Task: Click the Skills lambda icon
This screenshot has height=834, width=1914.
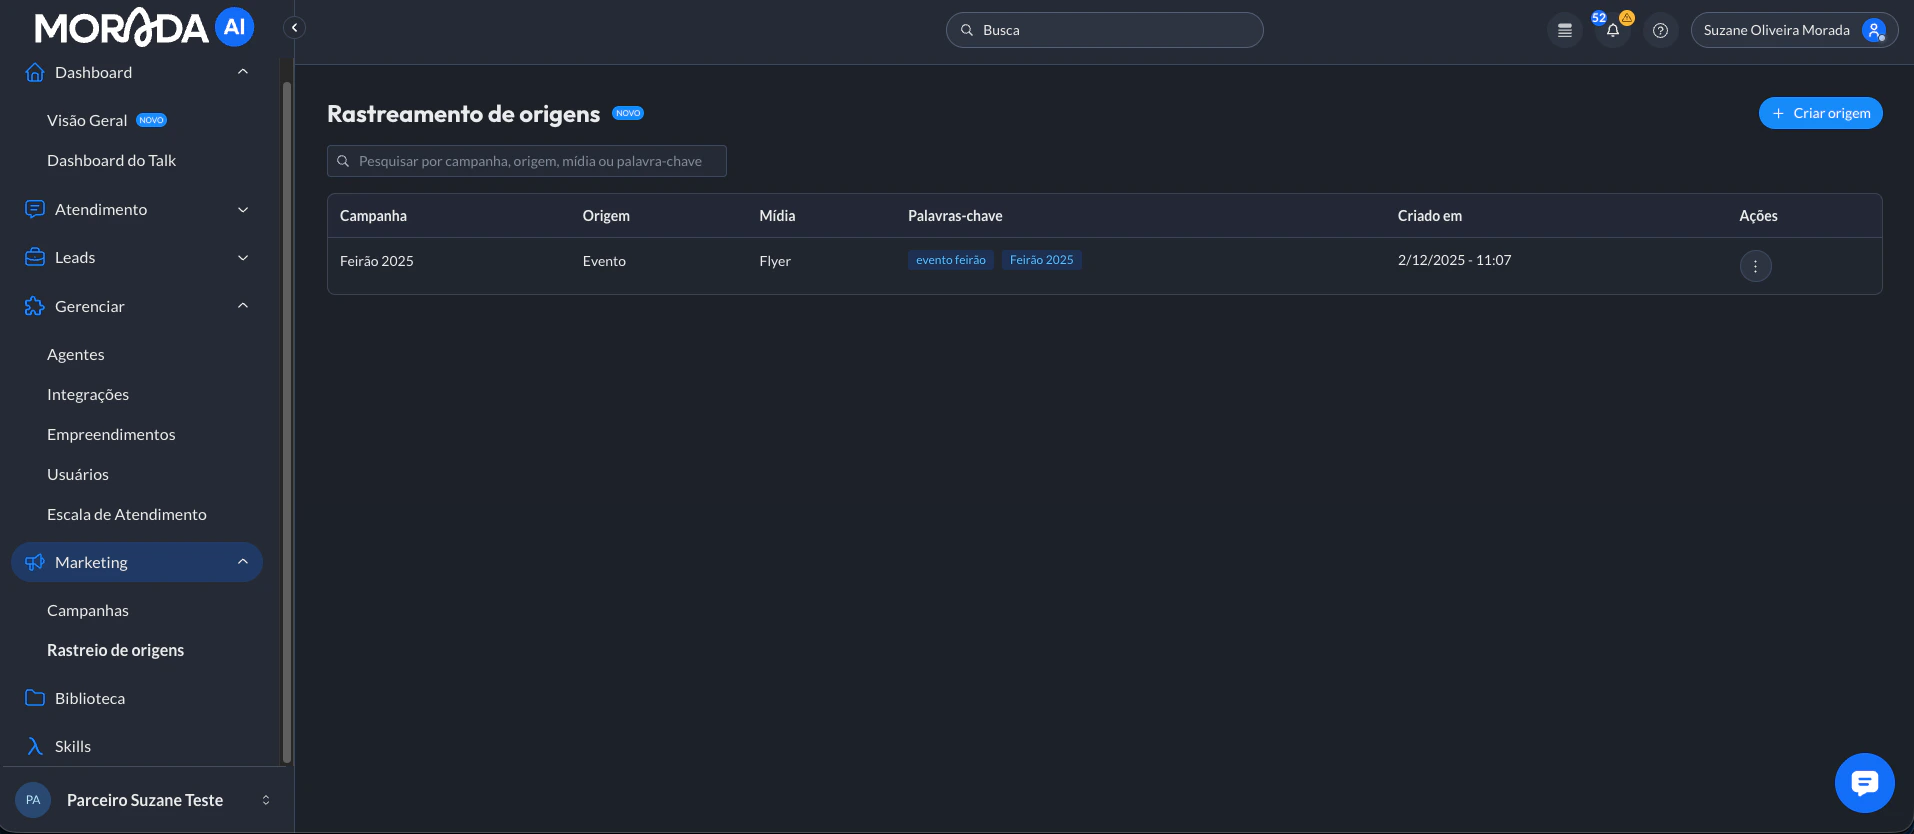Action: 35,746
